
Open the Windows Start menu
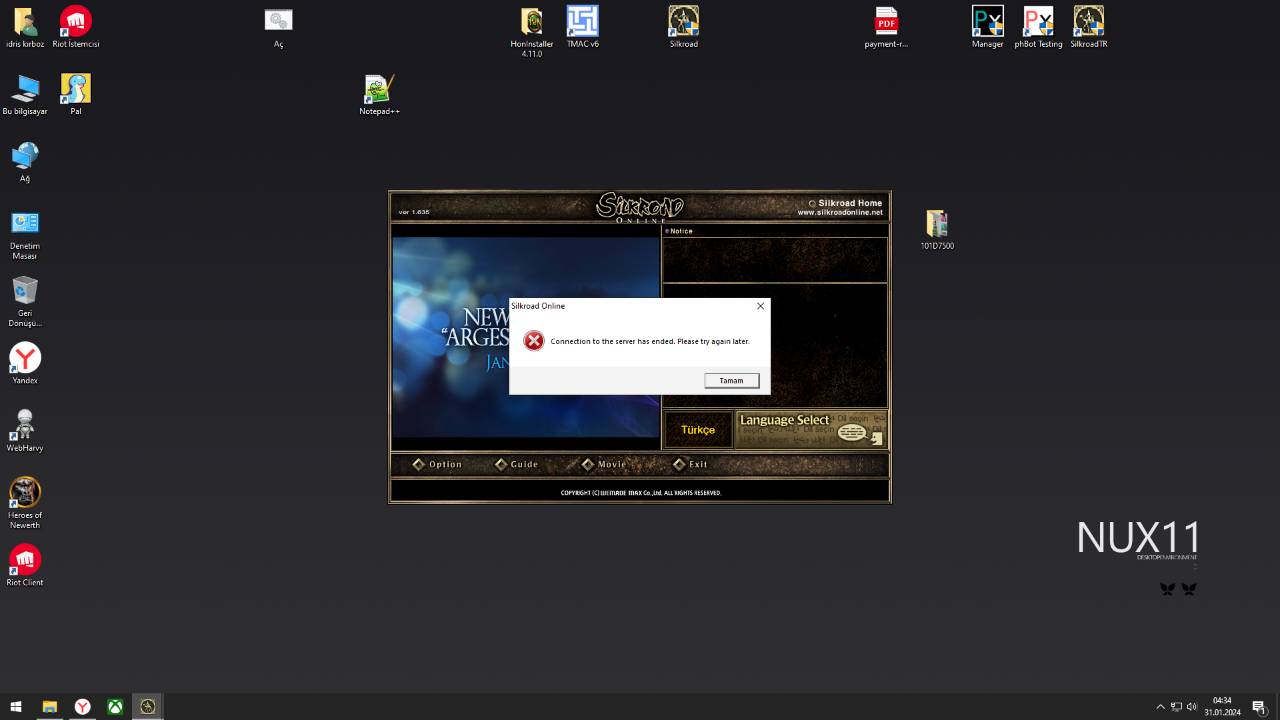(x=16, y=706)
